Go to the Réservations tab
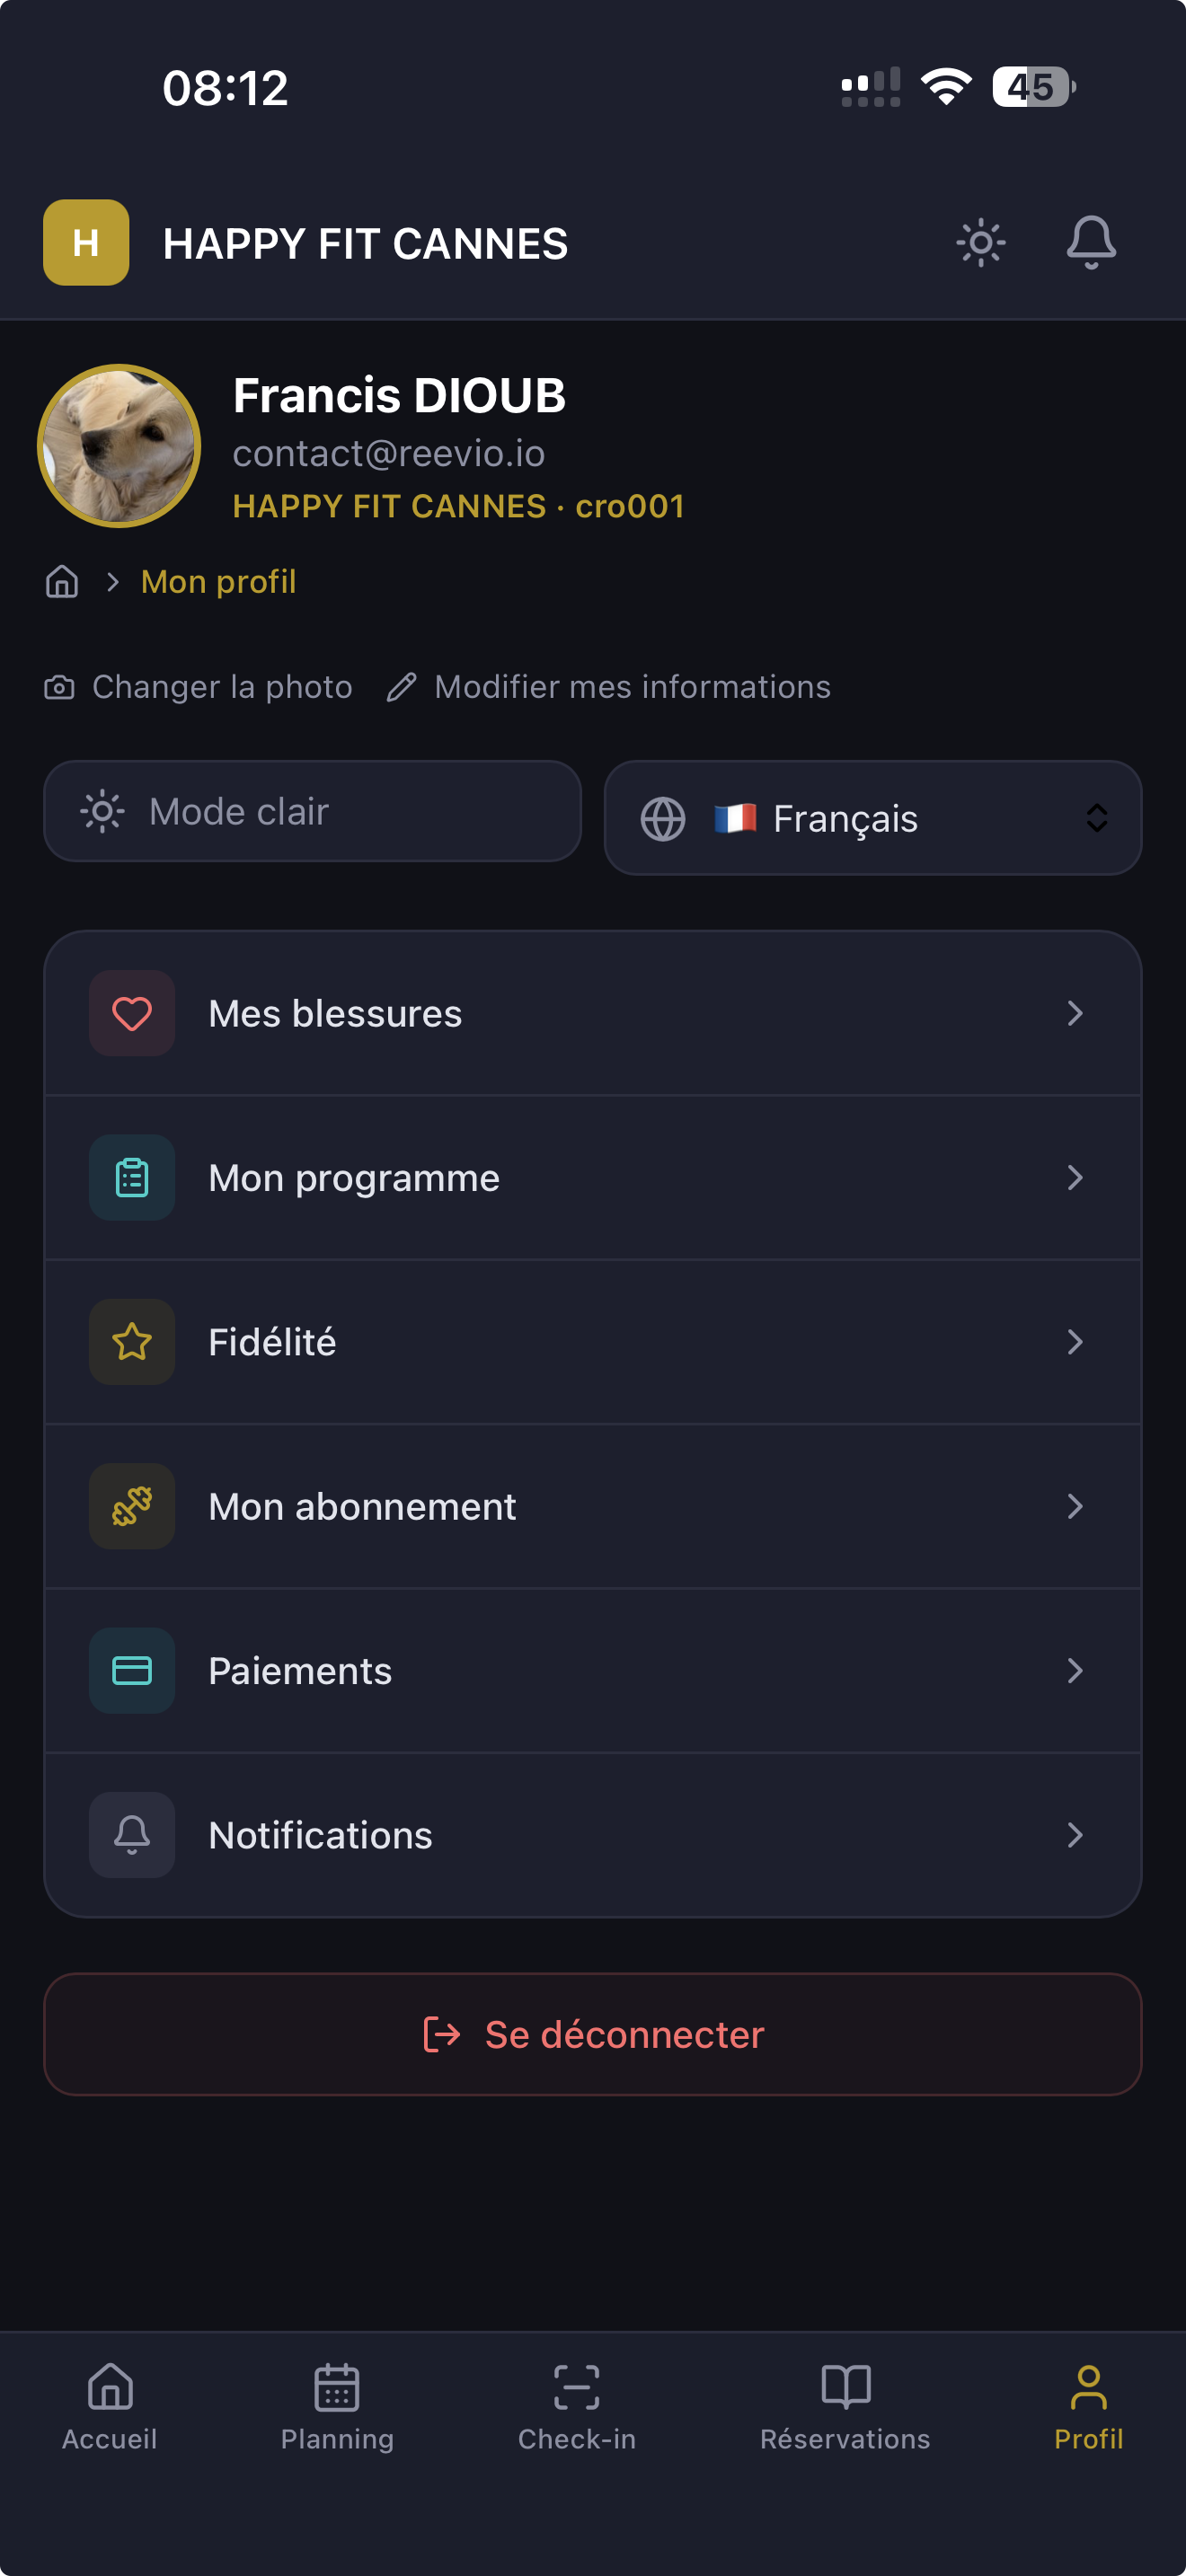The width and height of the screenshot is (1186, 2576). pyautogui.click(x=845, y=2406)
